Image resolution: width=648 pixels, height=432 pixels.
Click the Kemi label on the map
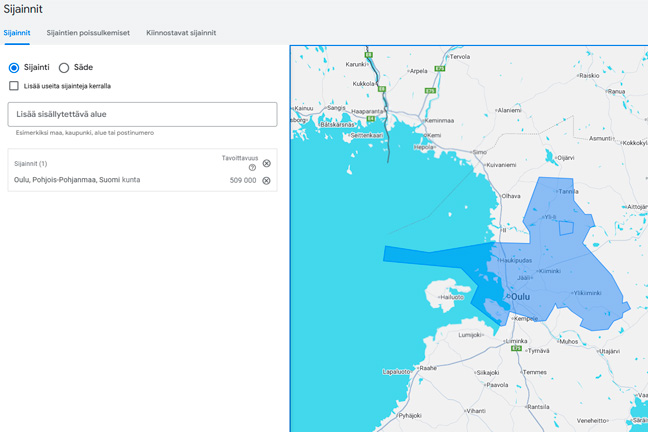point(433,135)
